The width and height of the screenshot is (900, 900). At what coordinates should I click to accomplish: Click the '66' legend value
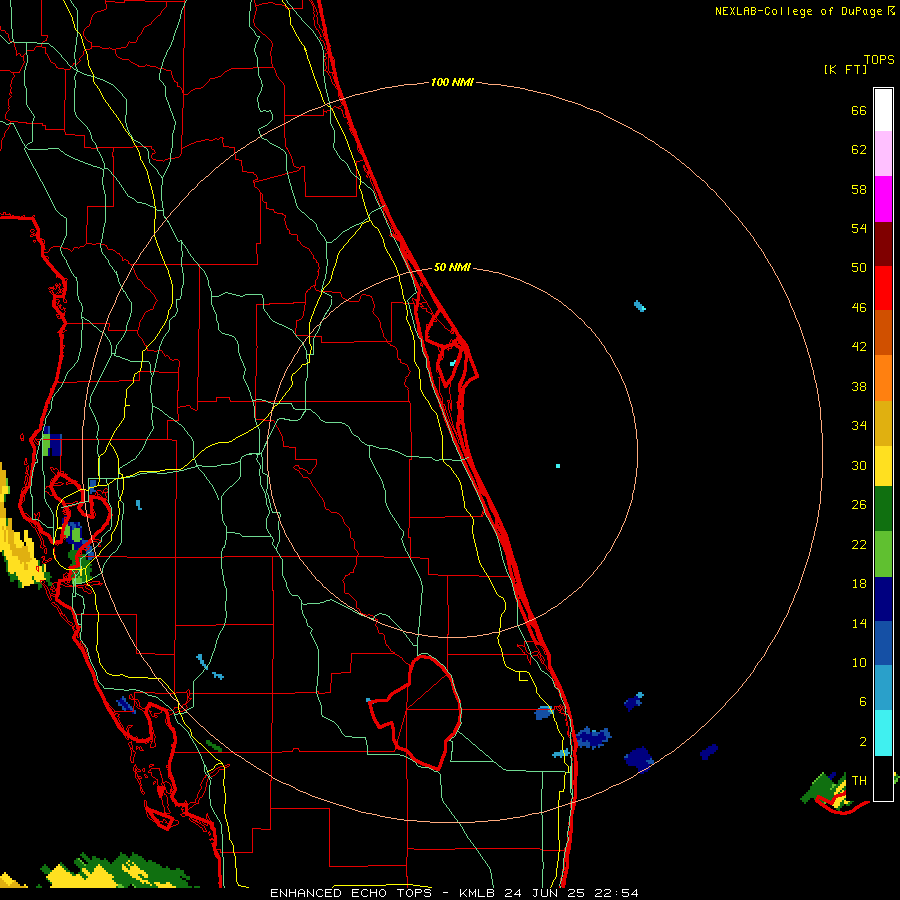(x=859, y=110)
